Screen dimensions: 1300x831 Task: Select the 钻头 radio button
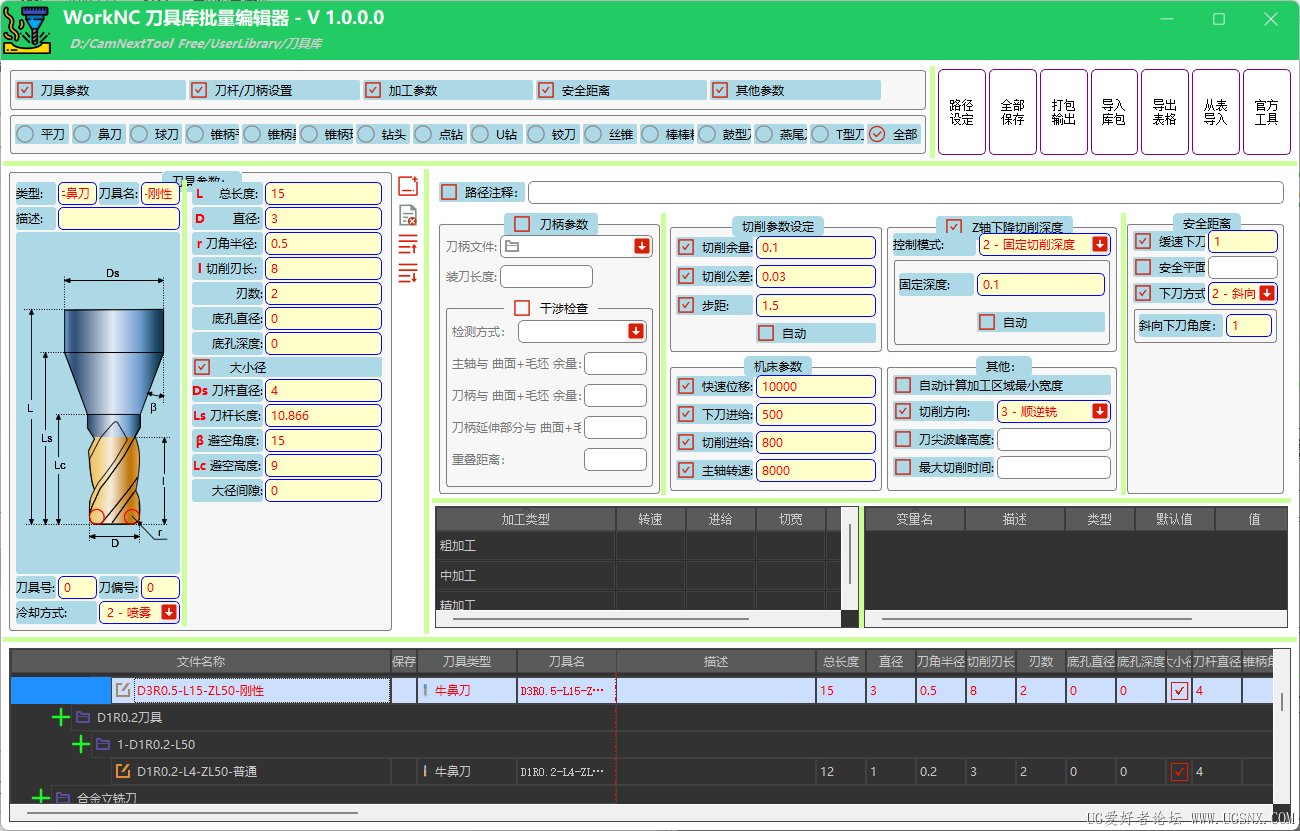pos(366,134)
